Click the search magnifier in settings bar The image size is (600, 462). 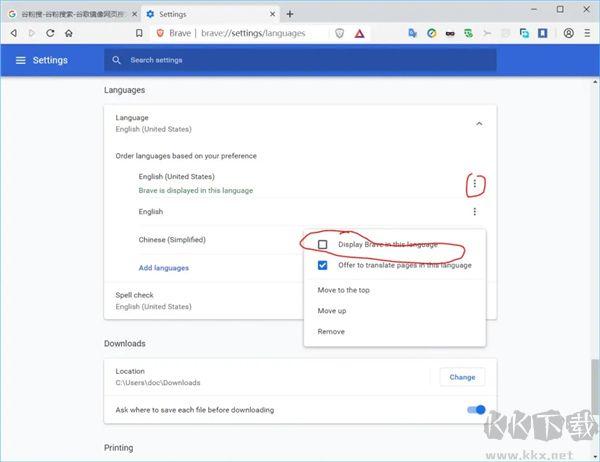(x=116, y=60)
